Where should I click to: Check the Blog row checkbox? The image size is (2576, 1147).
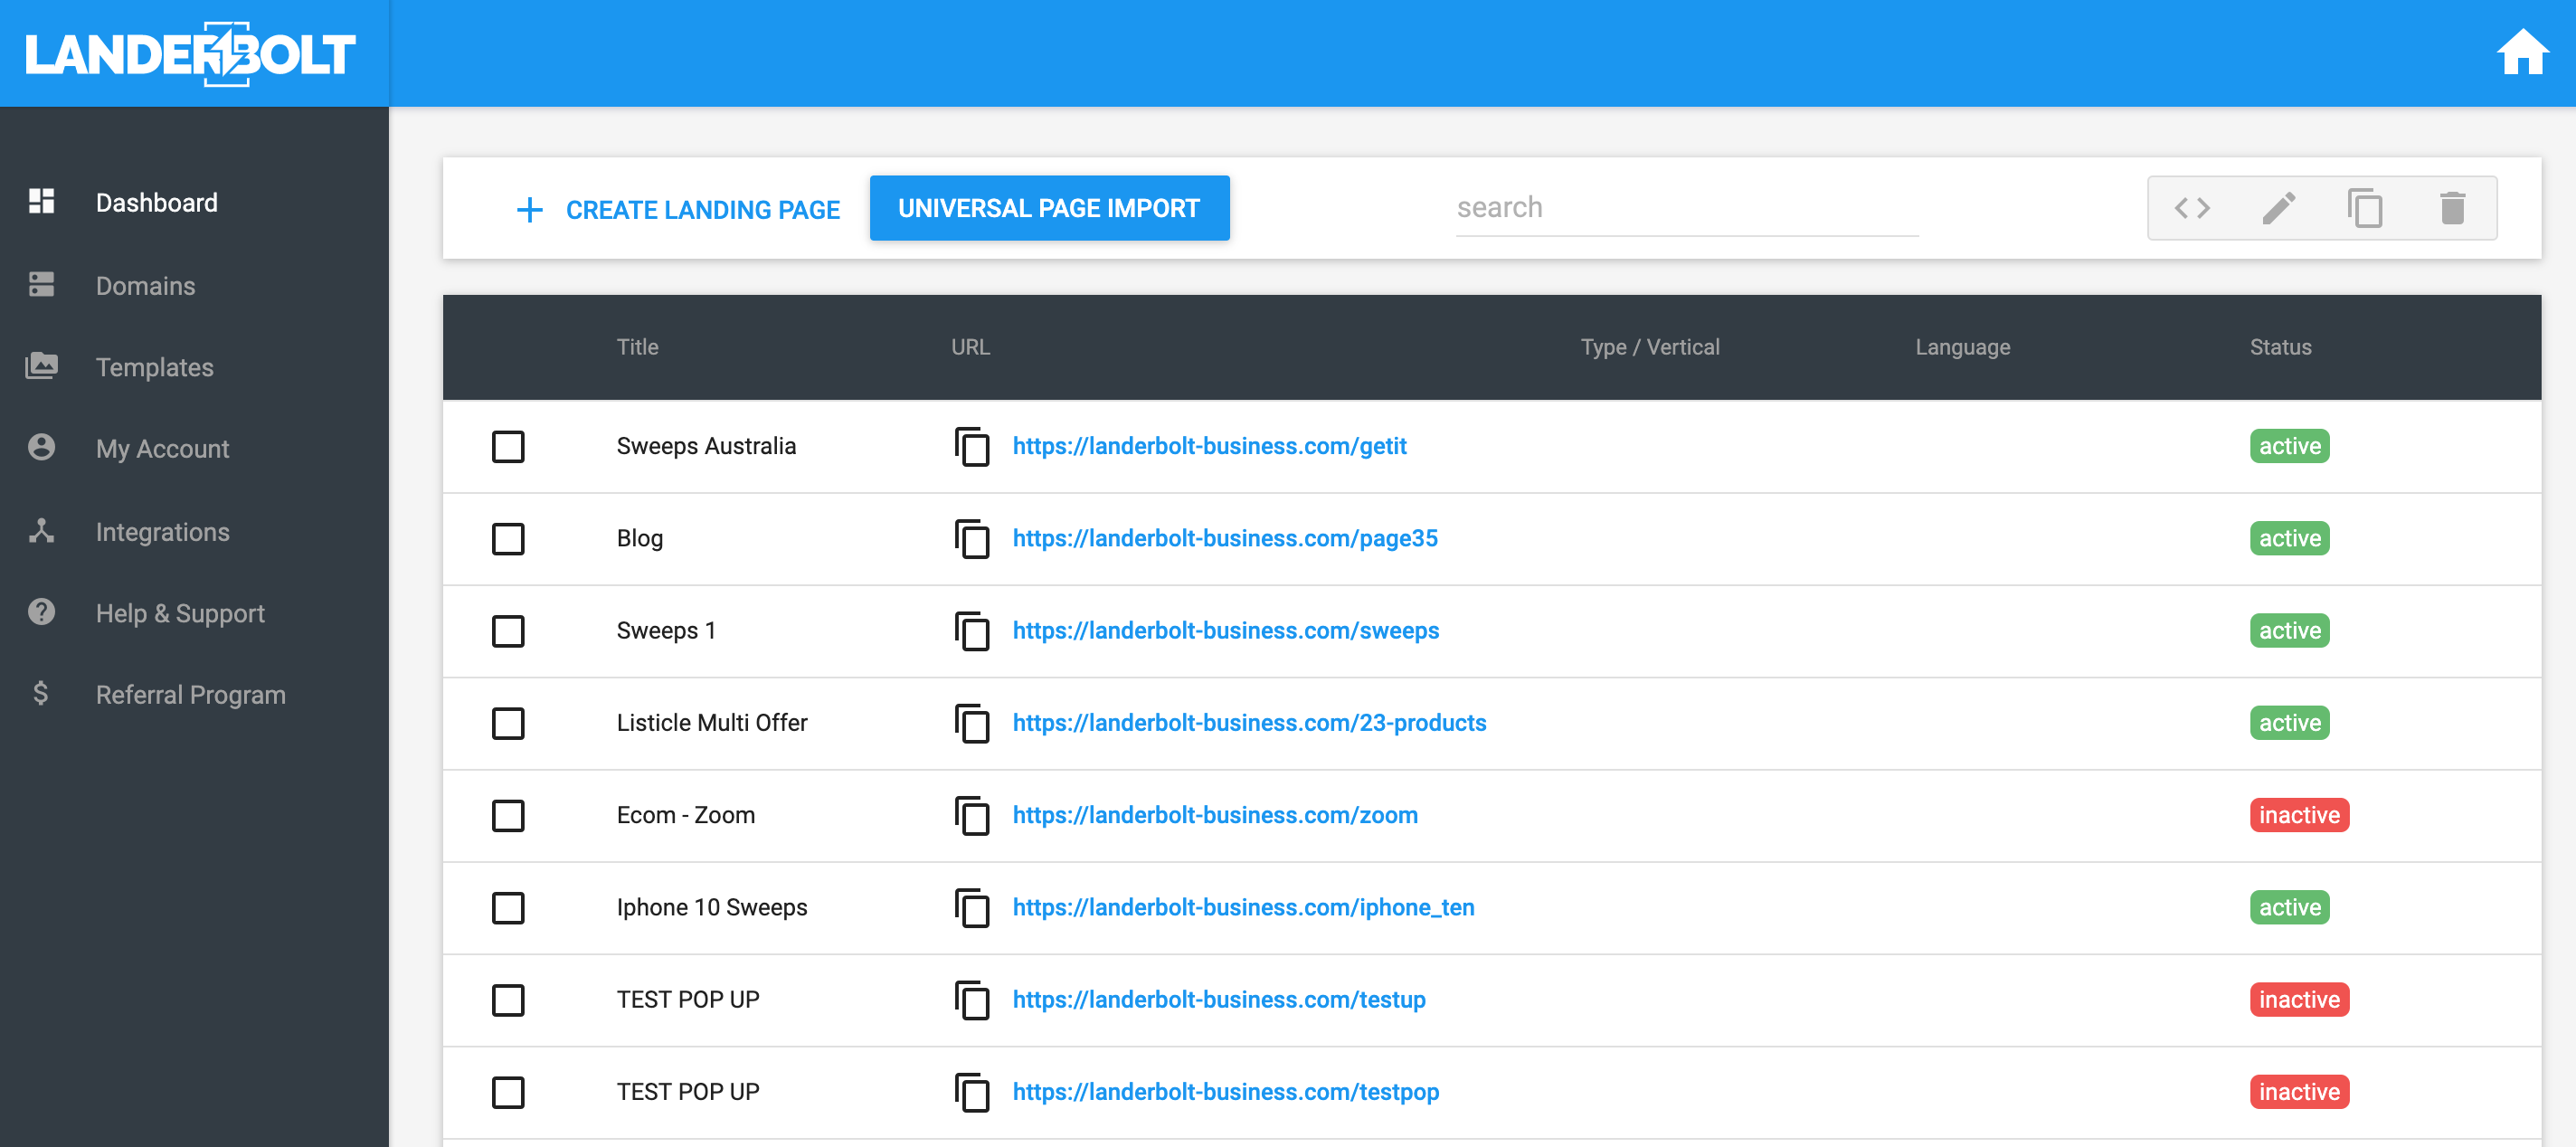click(508, 538)
